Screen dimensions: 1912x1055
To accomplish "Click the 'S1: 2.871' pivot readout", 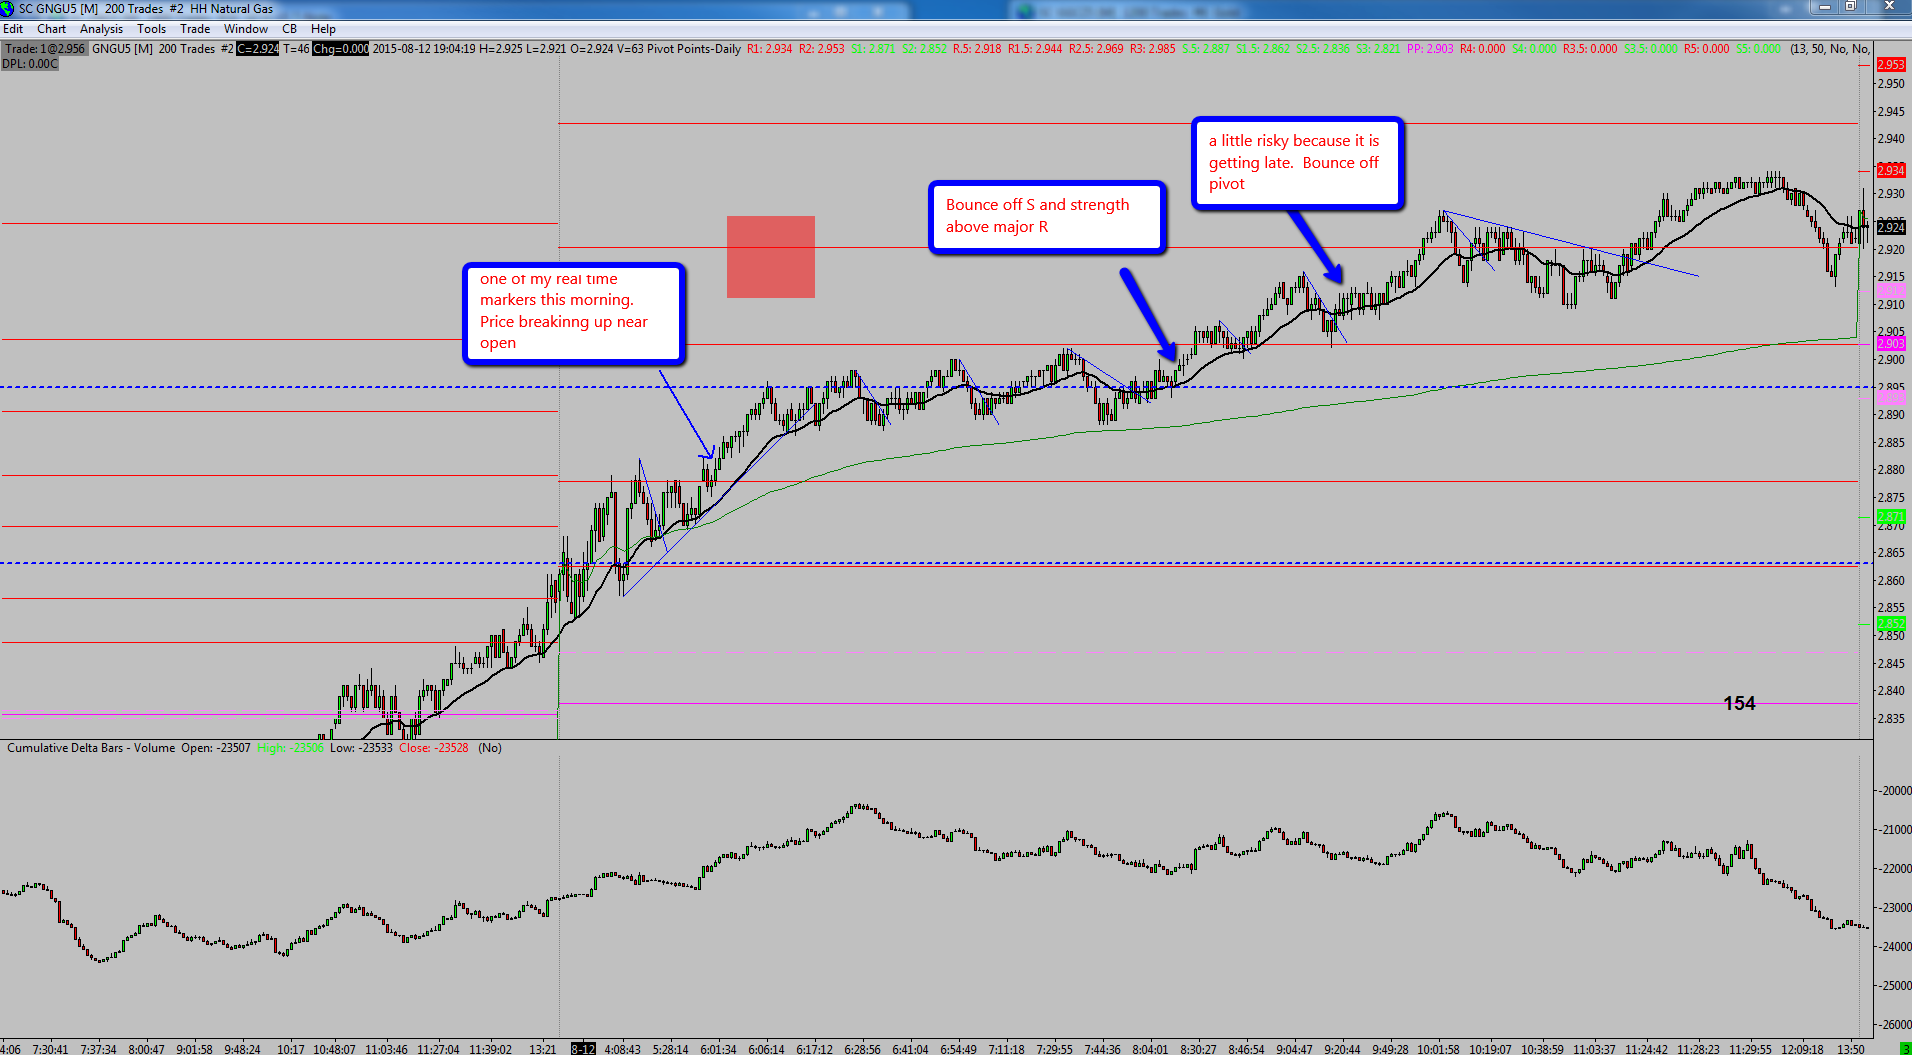I will click(x=874, y=49).
